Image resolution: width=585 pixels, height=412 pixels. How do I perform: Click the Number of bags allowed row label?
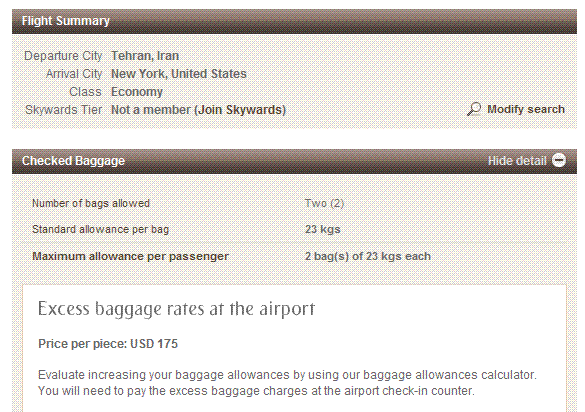(x=91, y=203)
